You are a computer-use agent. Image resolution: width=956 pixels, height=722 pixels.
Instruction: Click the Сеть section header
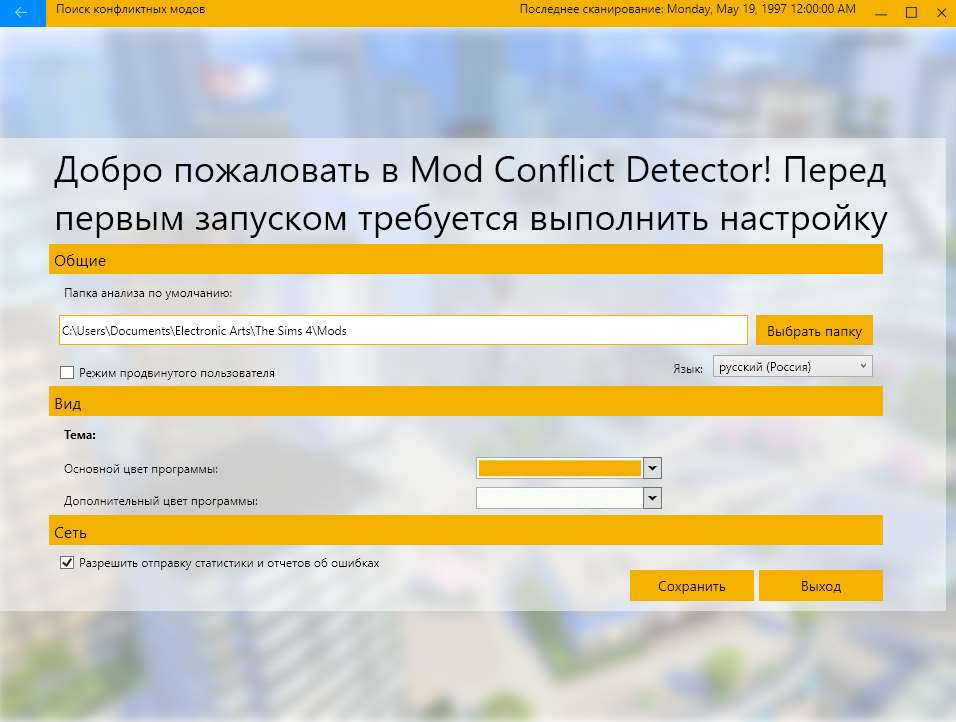(x=466, y=532)
